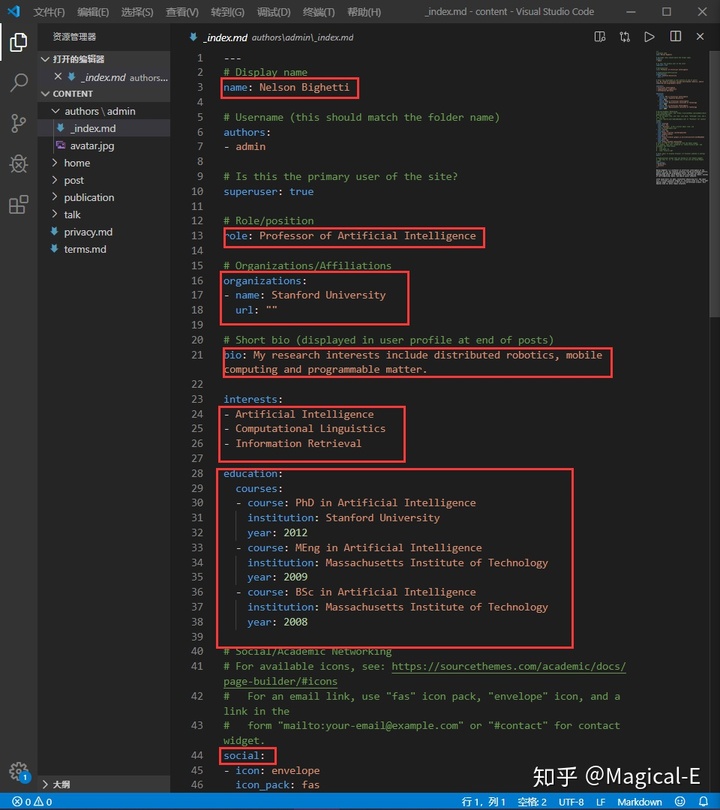
Task: Click the 行 1, 列 1 cursor position
Action: coord(483,802)
